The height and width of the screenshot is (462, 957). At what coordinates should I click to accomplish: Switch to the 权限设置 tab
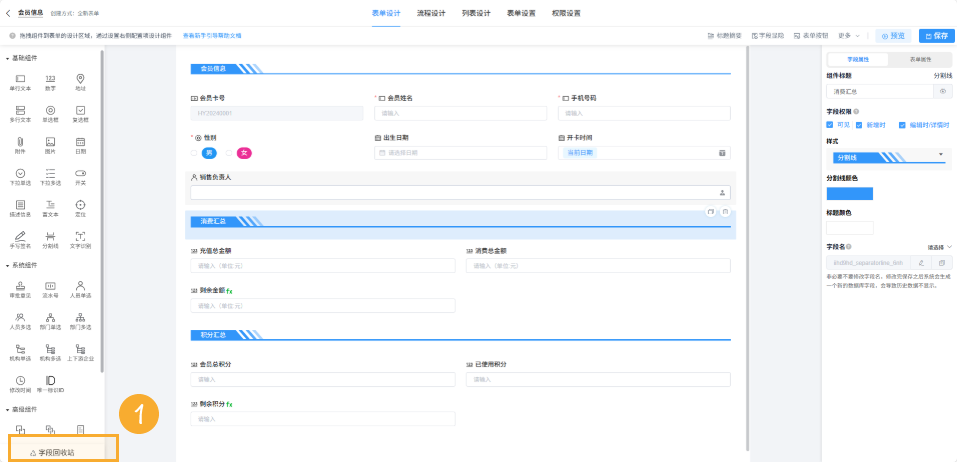[566, 13]
